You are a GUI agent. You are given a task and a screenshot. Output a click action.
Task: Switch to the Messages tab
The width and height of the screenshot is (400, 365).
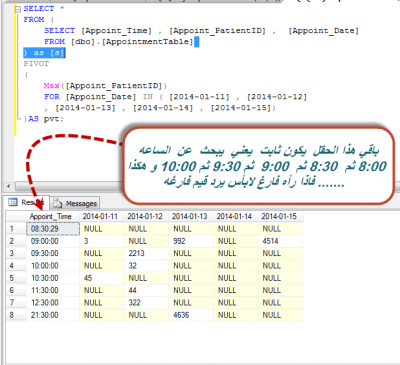pos(75,203)
